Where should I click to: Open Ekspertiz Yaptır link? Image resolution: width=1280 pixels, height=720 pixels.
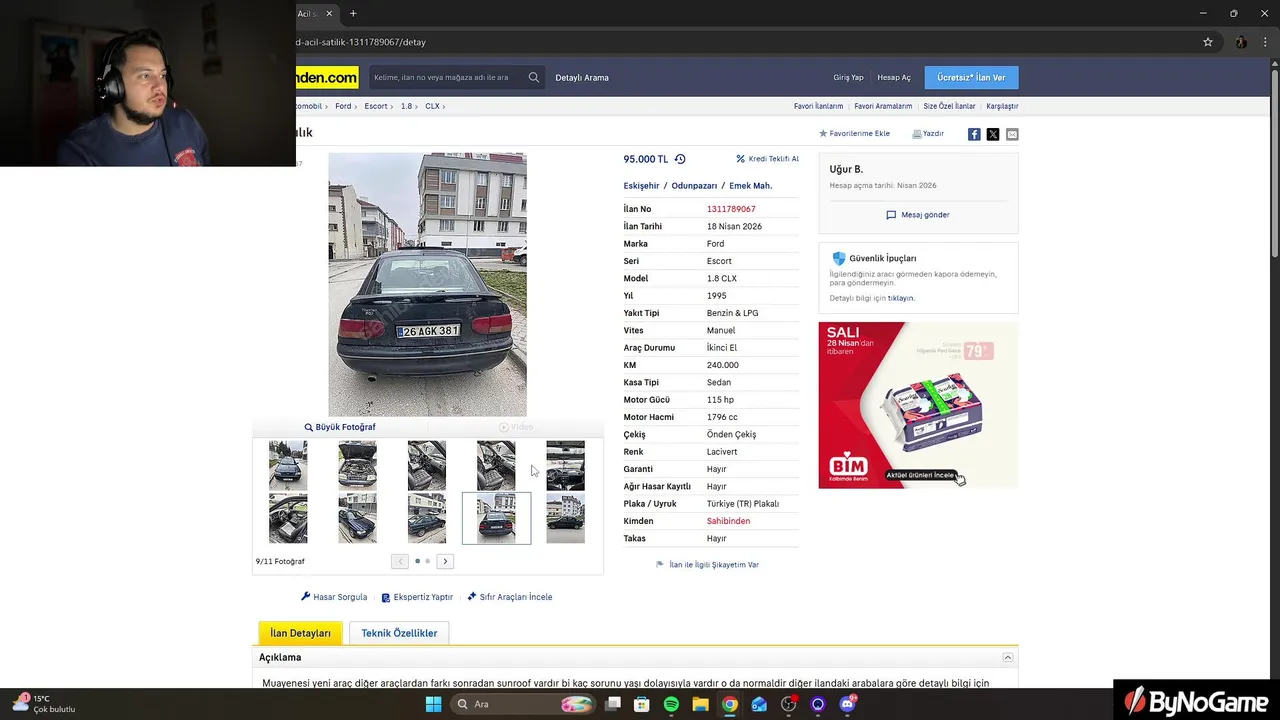tap(417, 597)
